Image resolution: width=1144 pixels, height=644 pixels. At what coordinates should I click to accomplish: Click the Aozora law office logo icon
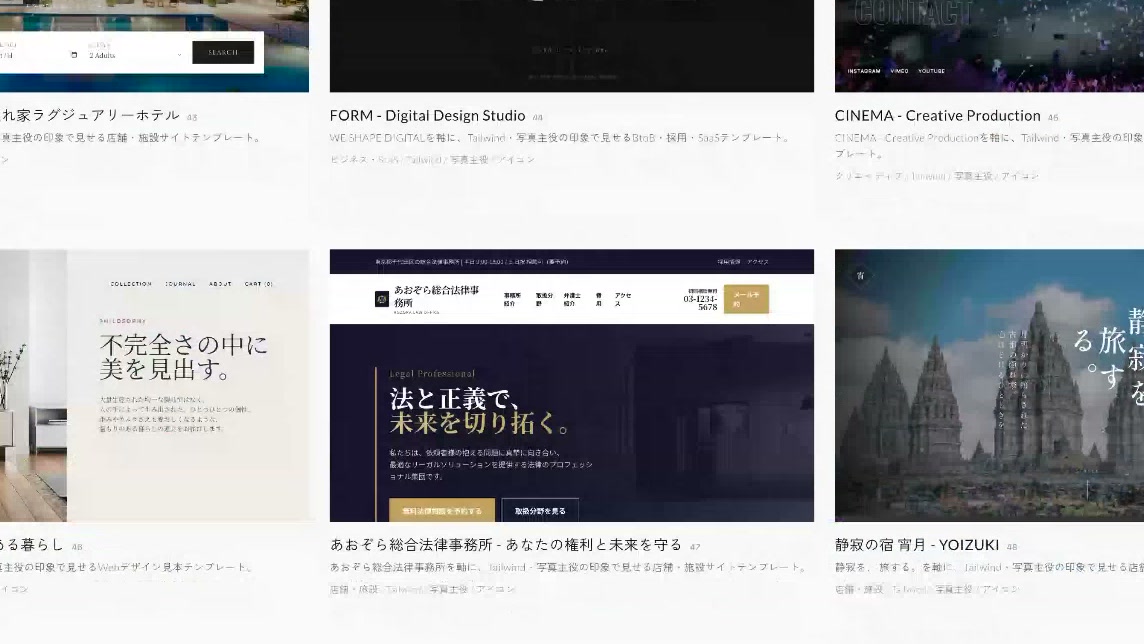pyautogui.click(x=382, y=299)
